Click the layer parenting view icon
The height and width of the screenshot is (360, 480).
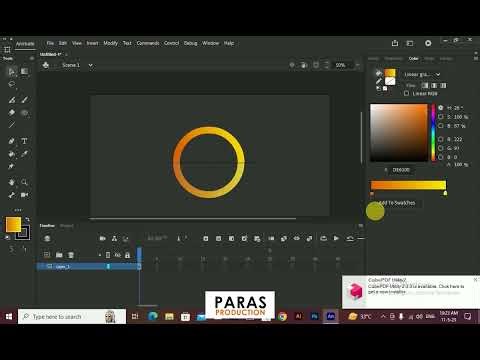[x=114, y=238]
